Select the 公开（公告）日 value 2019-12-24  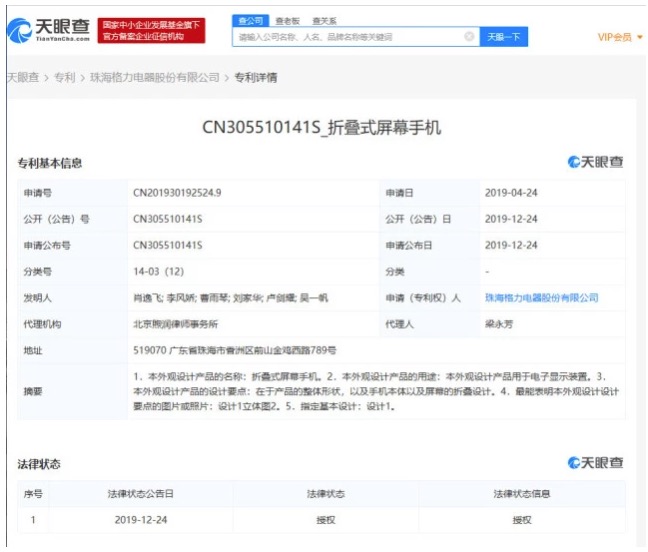(x=511, y=219)
